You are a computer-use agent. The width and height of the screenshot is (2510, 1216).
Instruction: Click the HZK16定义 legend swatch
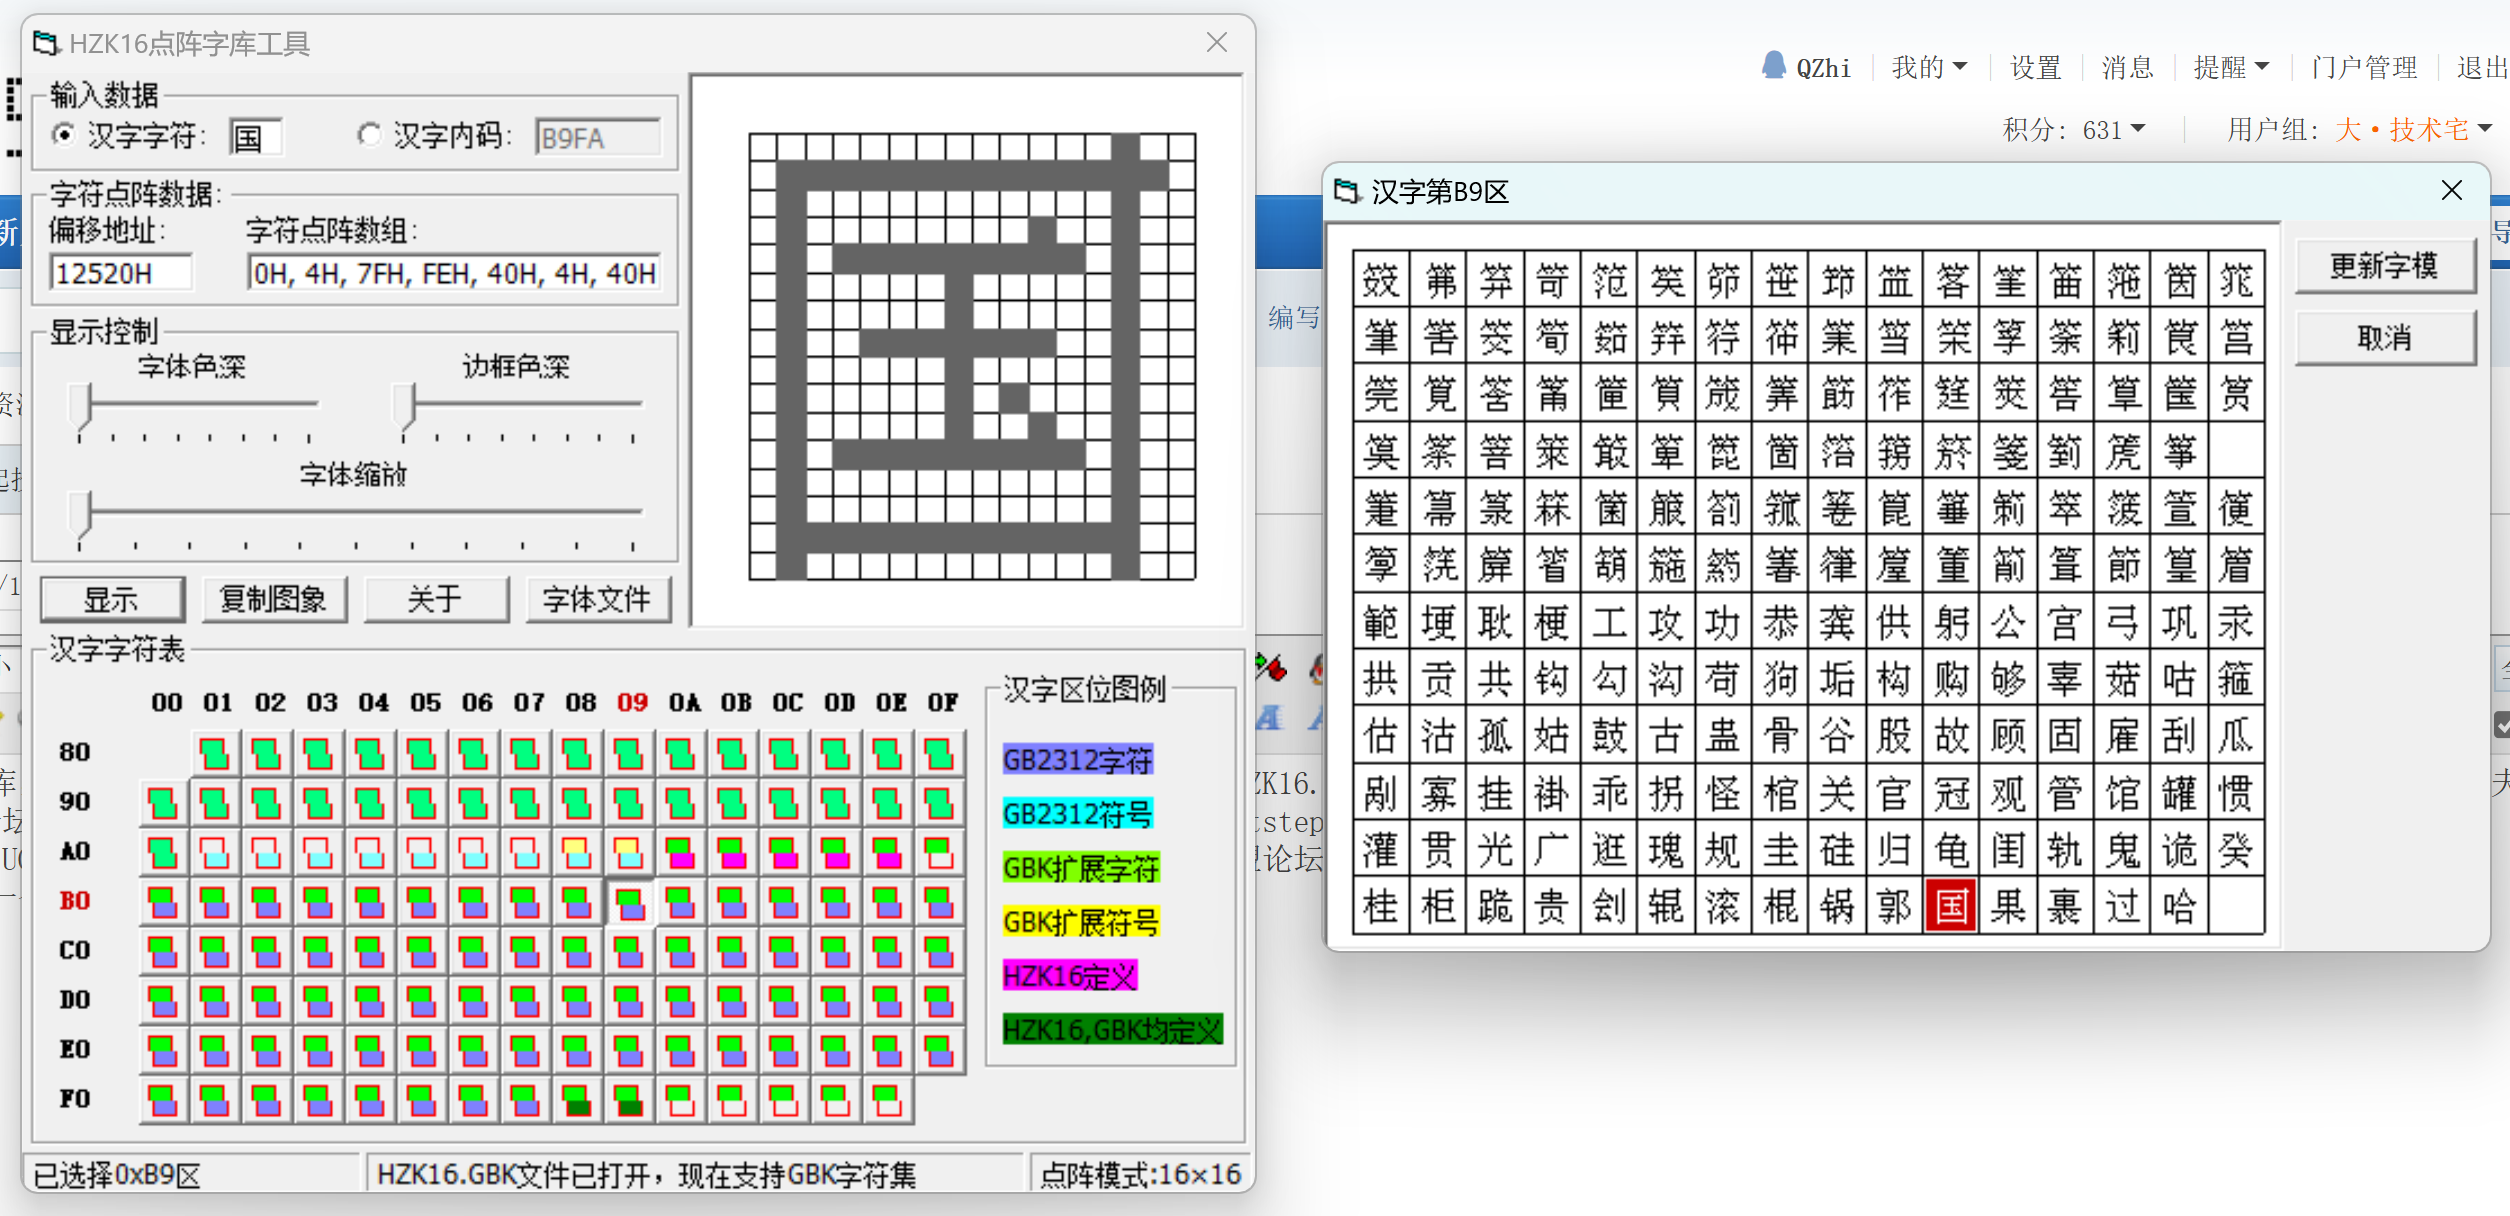(1070, 976)
